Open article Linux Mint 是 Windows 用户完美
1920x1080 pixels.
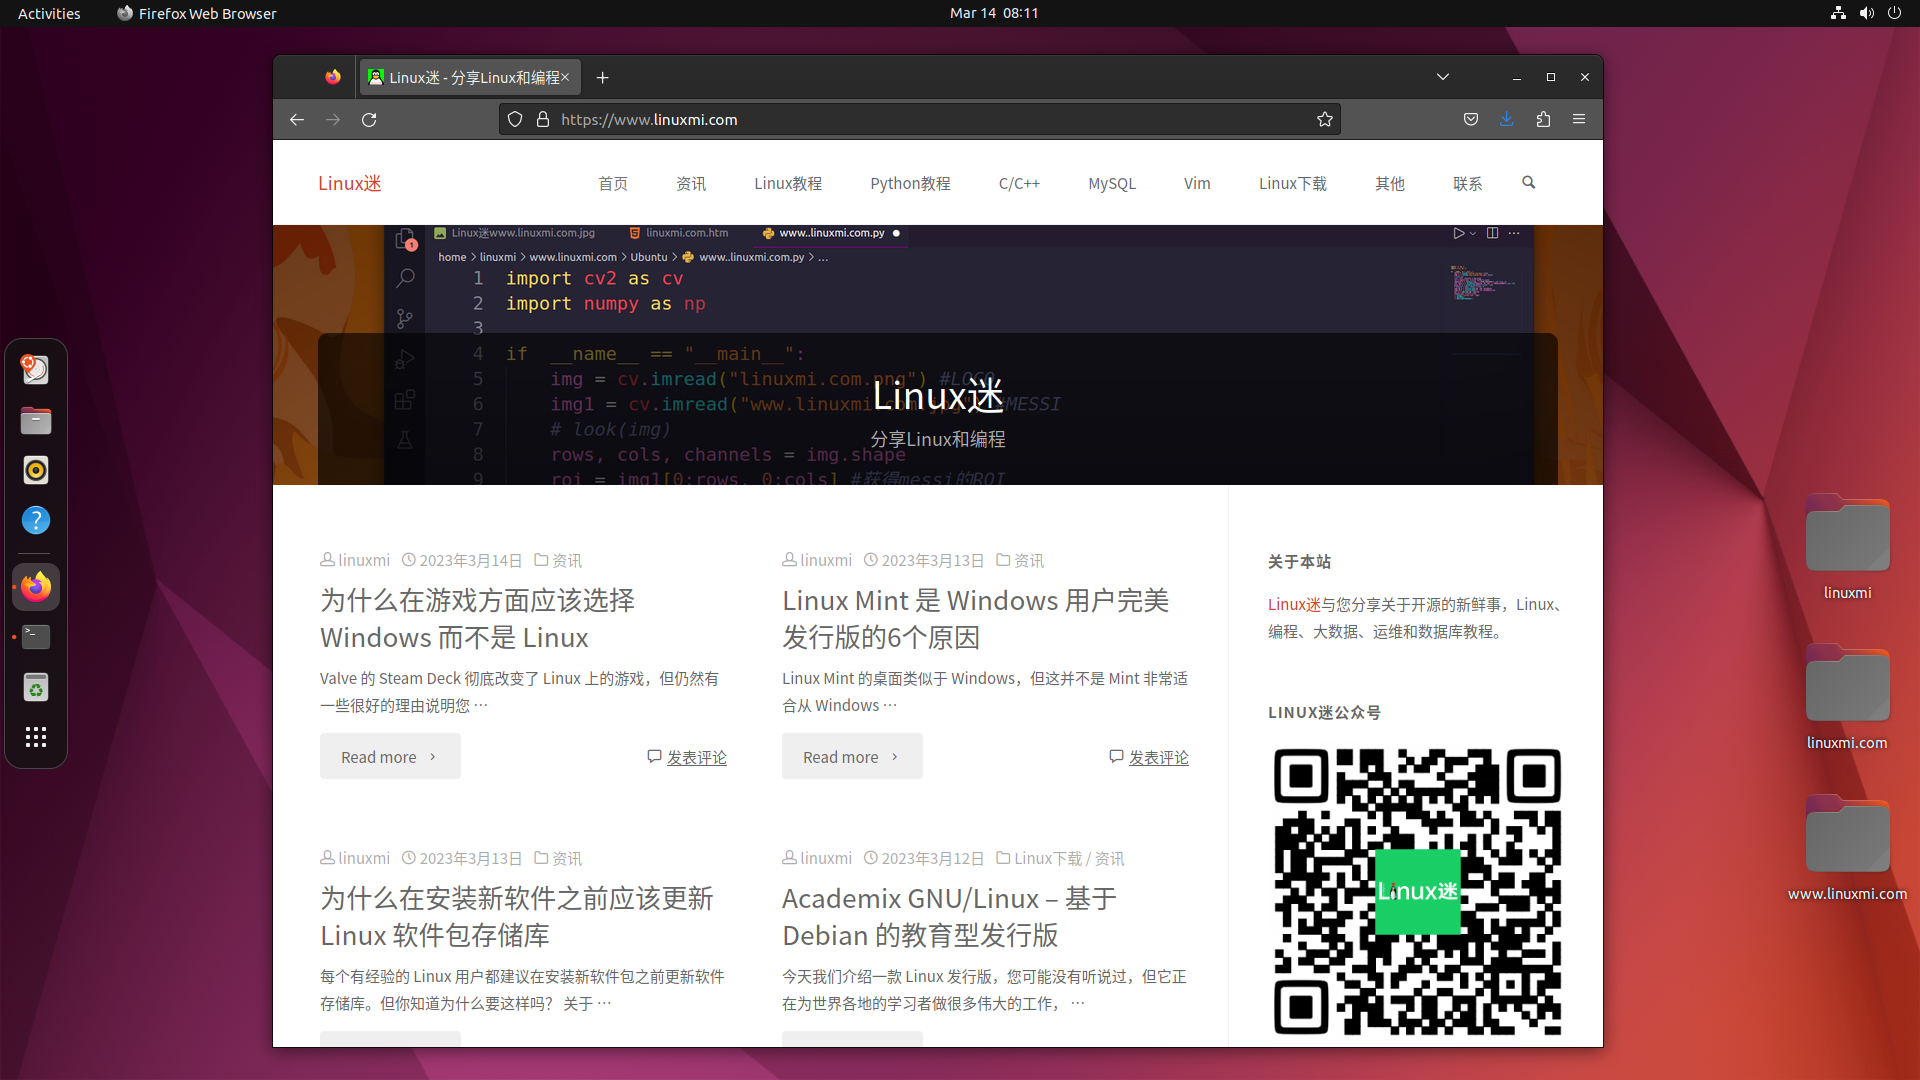coord(975,619)
